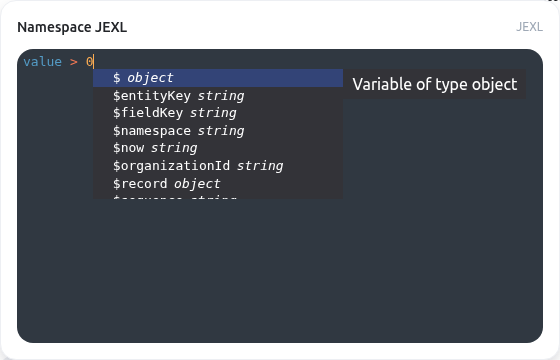Screen dimensions: 560x360
Task: Click the "Variable of type object" tooltip
Action: click(435, 84)
